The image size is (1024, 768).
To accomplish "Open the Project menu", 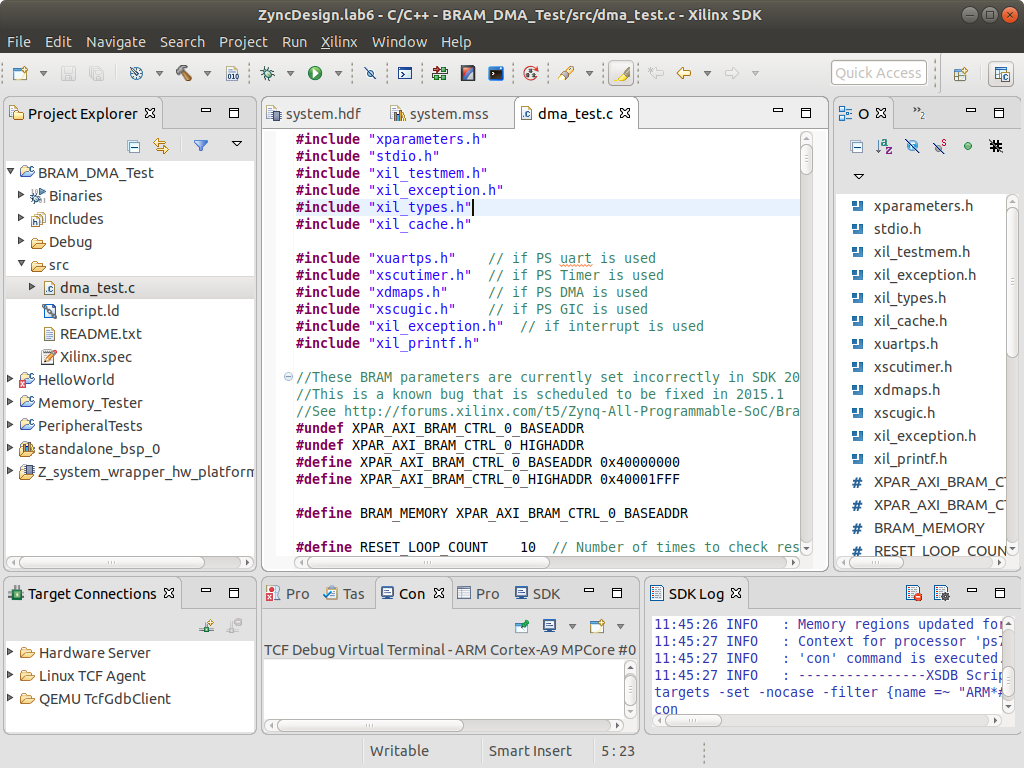I will click(x=243, y=42).
